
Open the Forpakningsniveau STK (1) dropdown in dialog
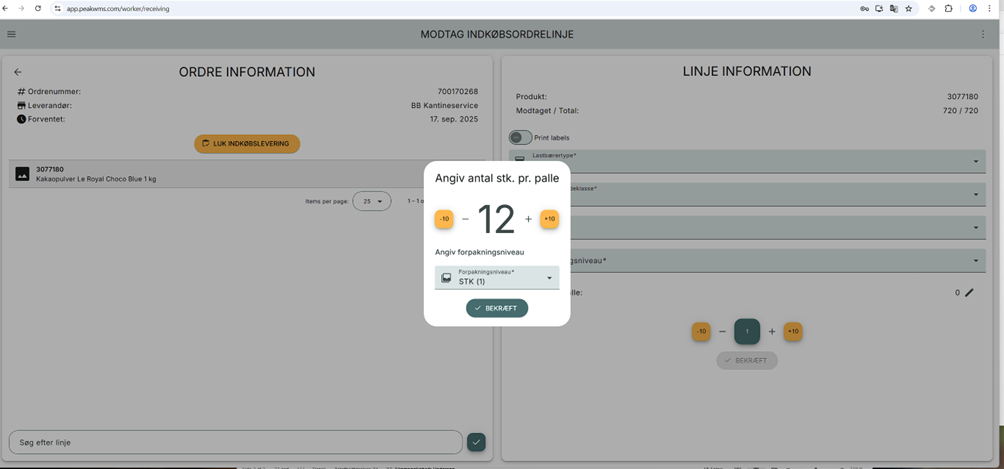click(x=497, y=277)
